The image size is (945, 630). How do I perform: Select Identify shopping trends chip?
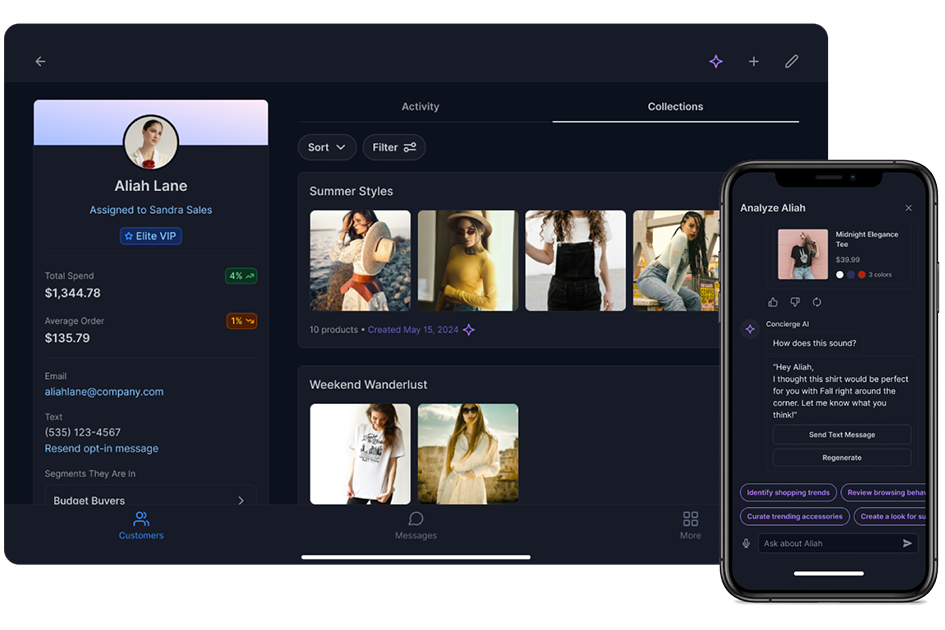[x=788, y=493]
